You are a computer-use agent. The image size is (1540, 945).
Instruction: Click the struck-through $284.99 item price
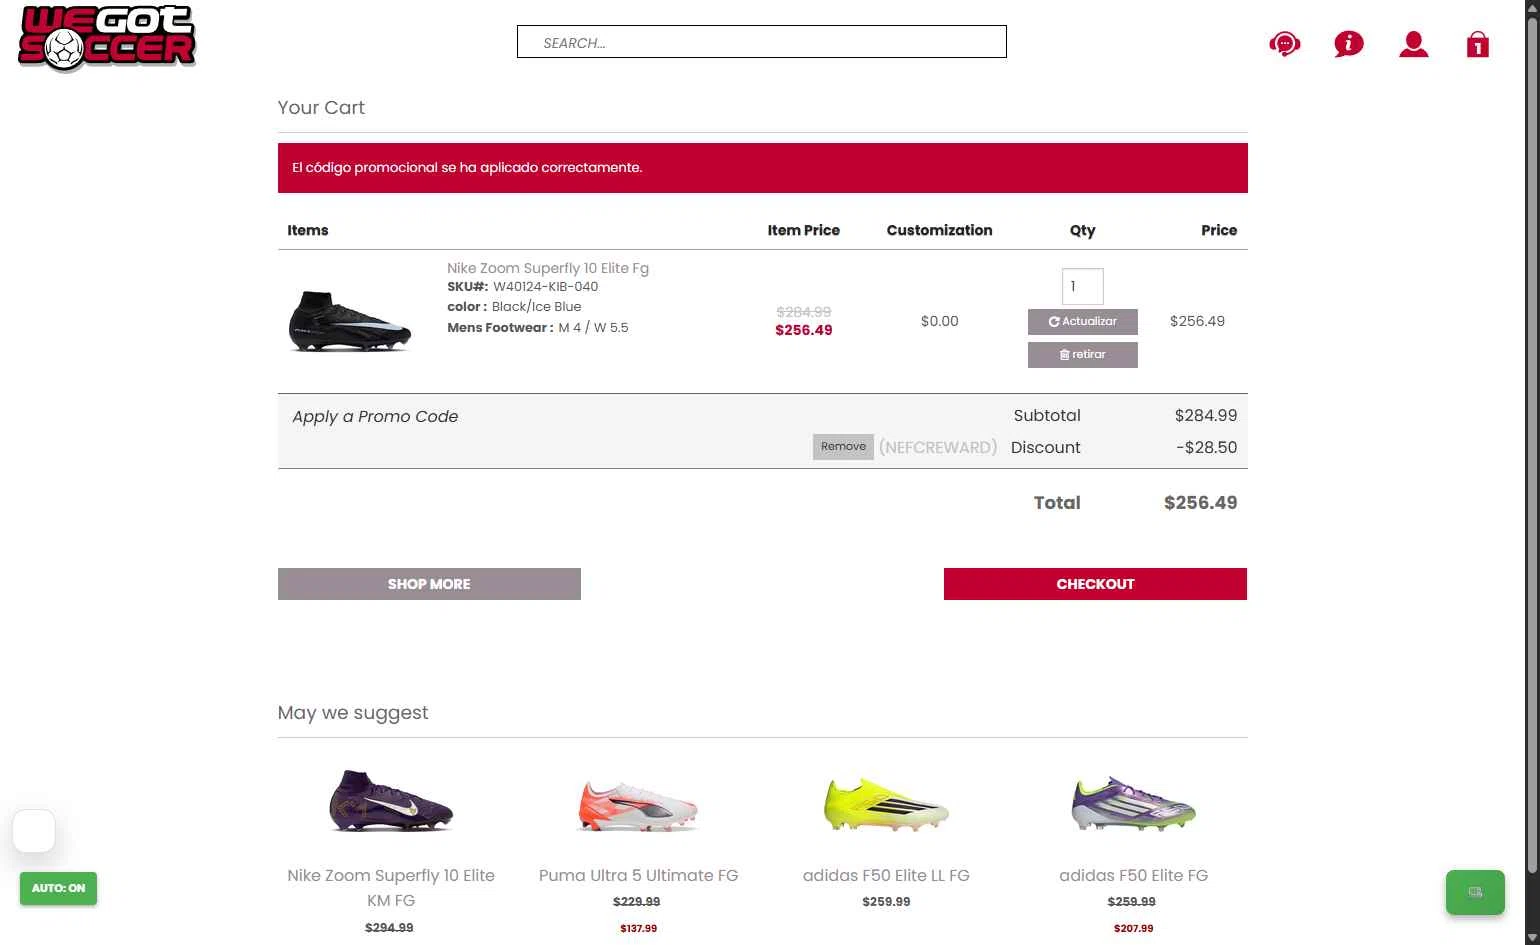pos(804,312)
